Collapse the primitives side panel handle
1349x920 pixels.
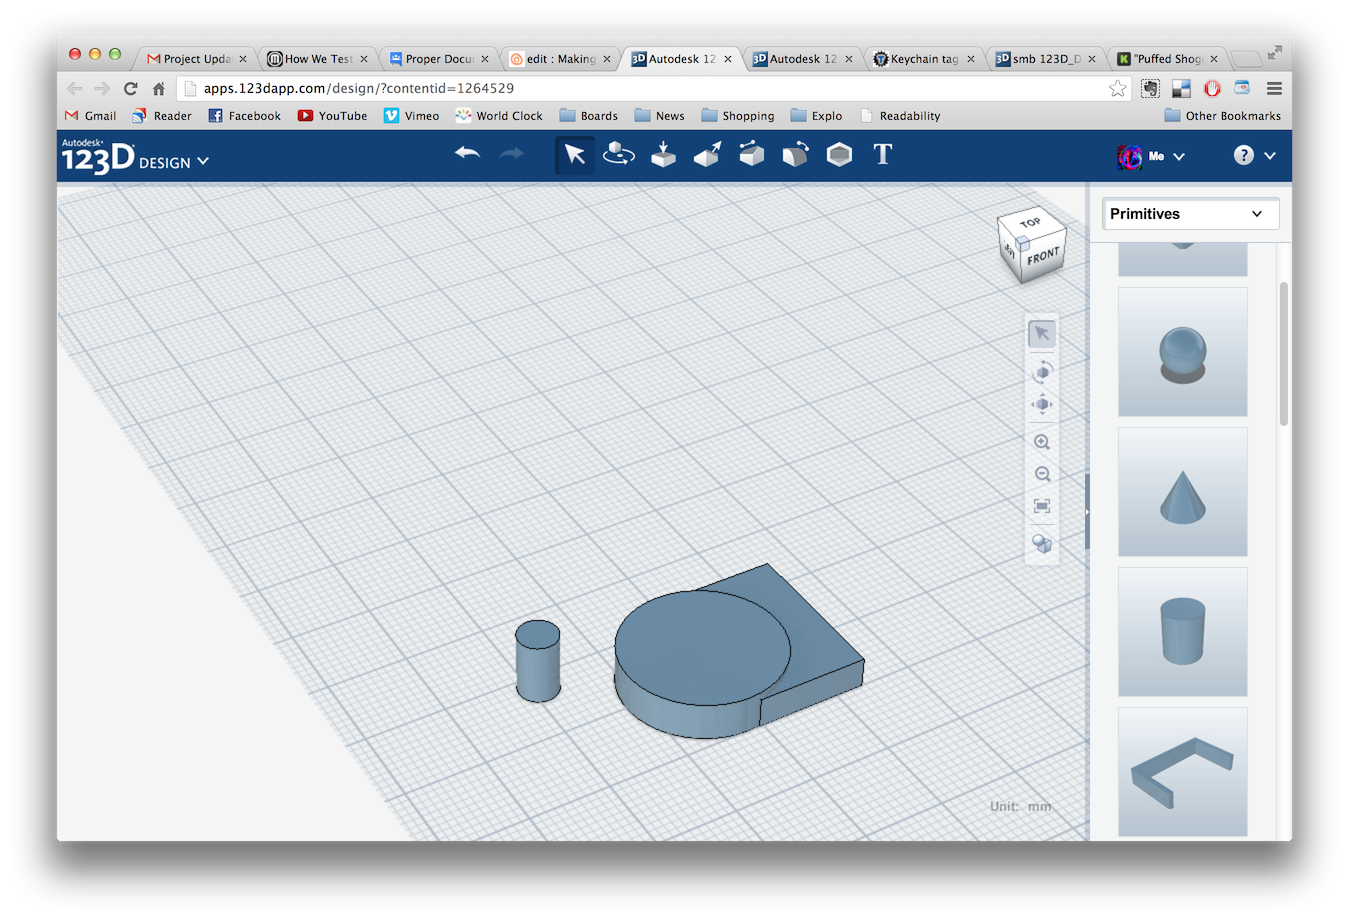pos(1087,512)
